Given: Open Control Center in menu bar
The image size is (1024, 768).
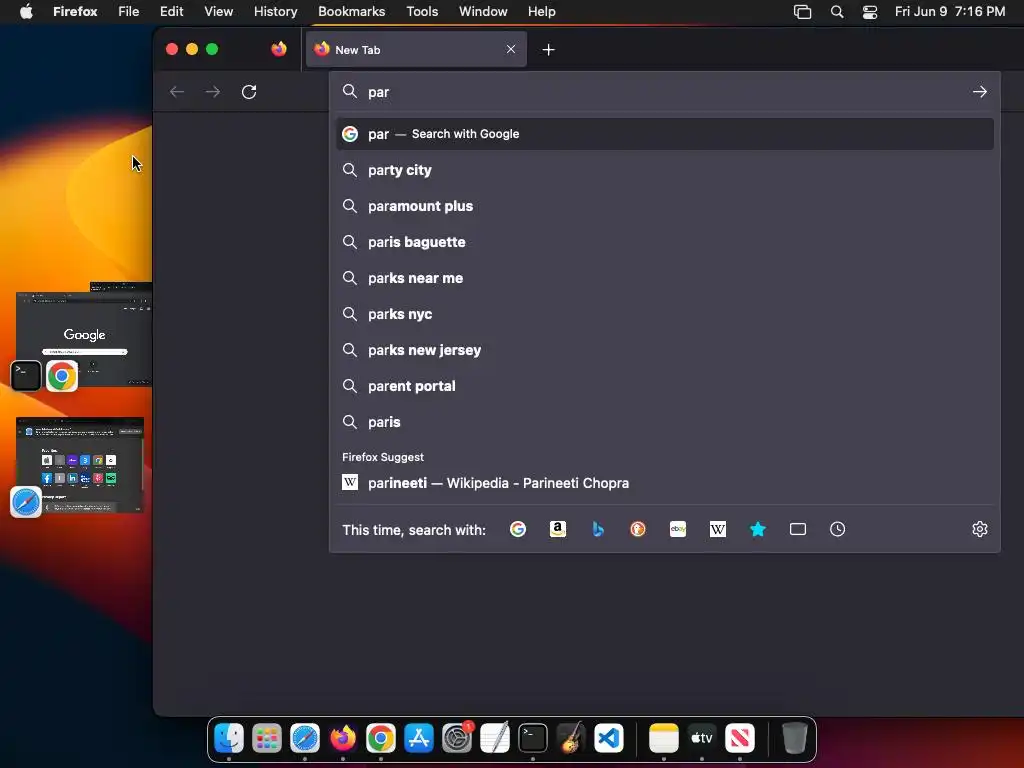Looking at the screenshot, I should [870, 12].
